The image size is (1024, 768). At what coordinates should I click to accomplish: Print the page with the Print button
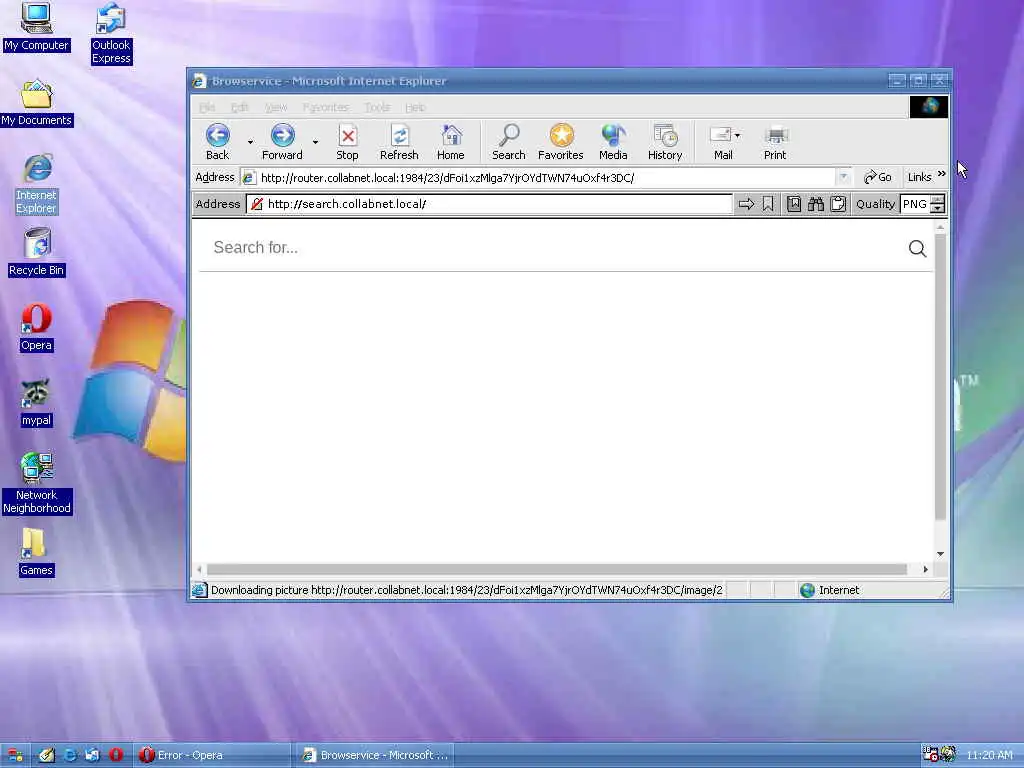775,142
